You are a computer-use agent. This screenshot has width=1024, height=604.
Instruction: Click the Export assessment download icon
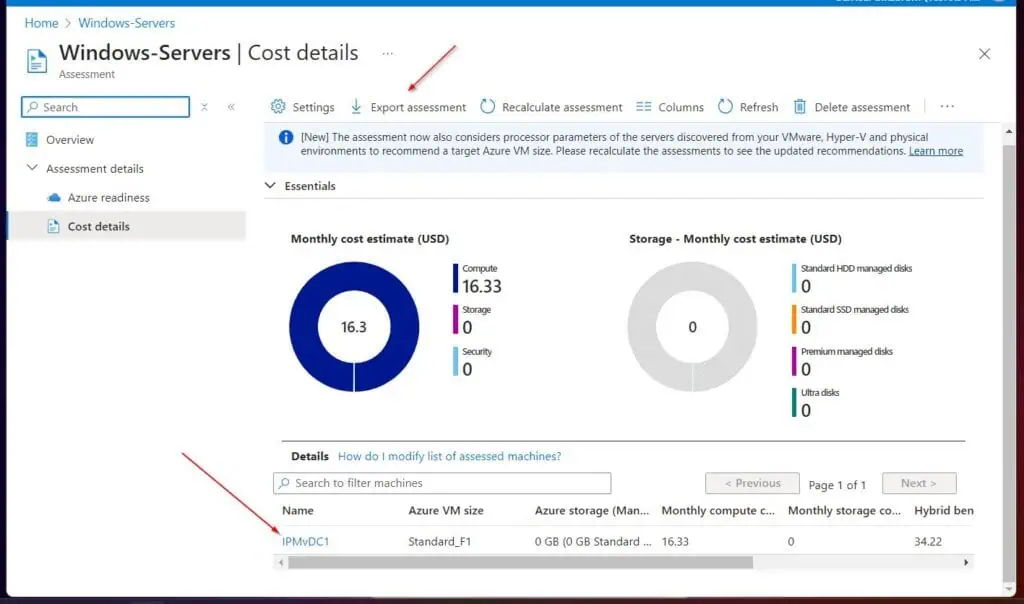[356, 106]
